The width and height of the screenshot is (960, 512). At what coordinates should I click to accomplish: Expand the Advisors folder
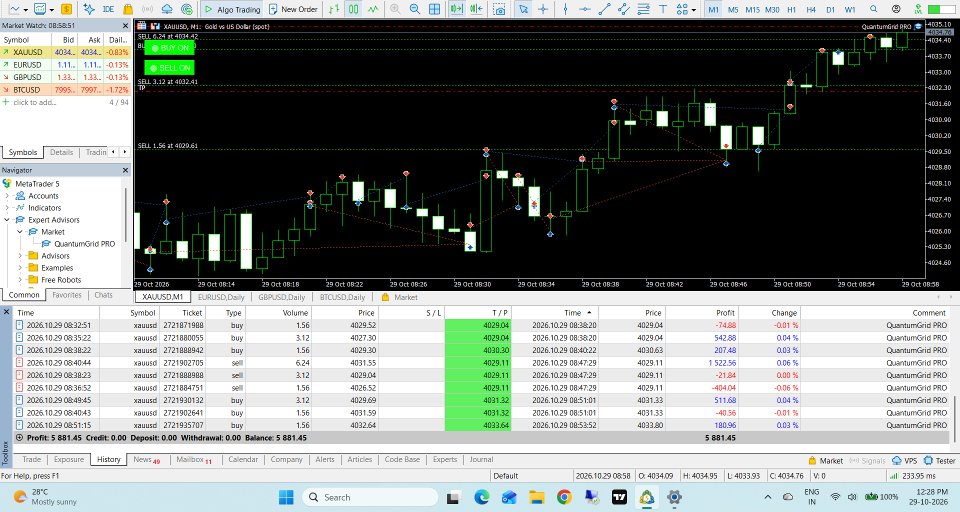[x=20, y=256]
